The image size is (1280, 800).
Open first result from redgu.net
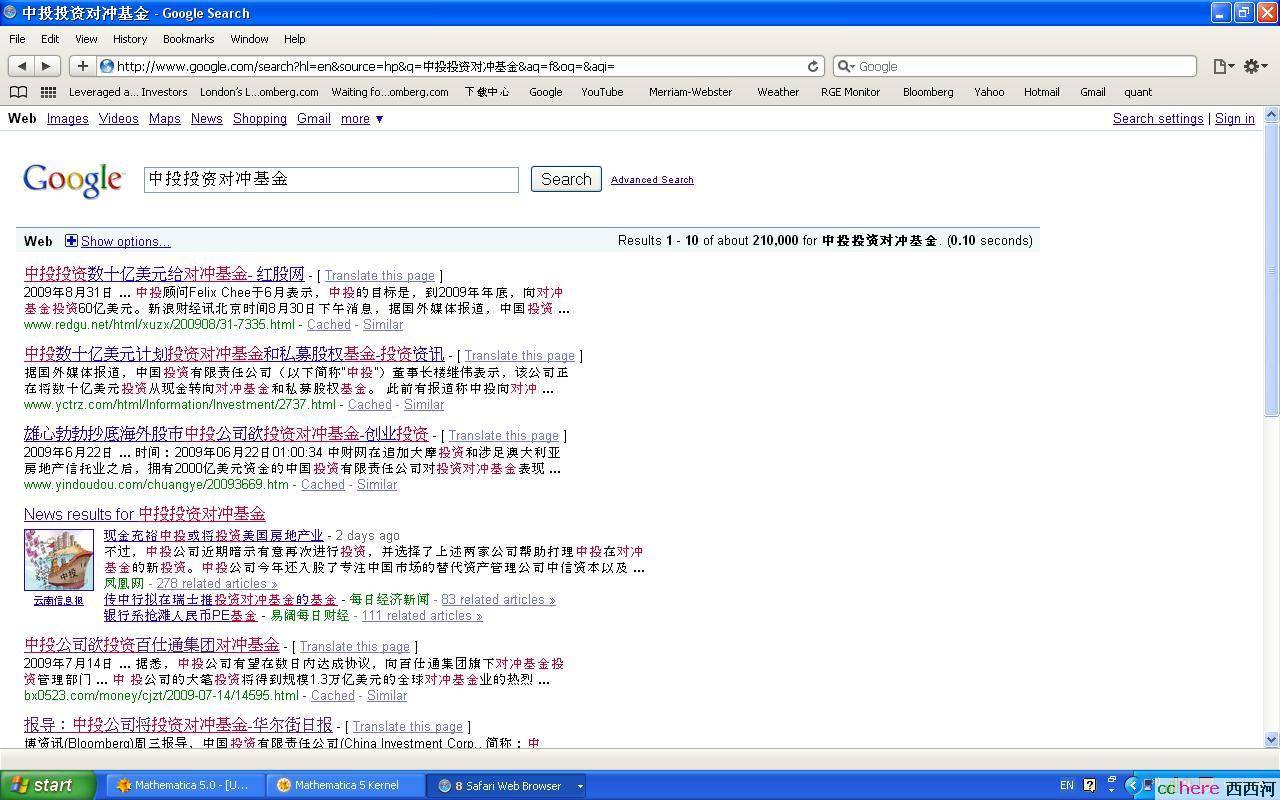click(164, 274)
